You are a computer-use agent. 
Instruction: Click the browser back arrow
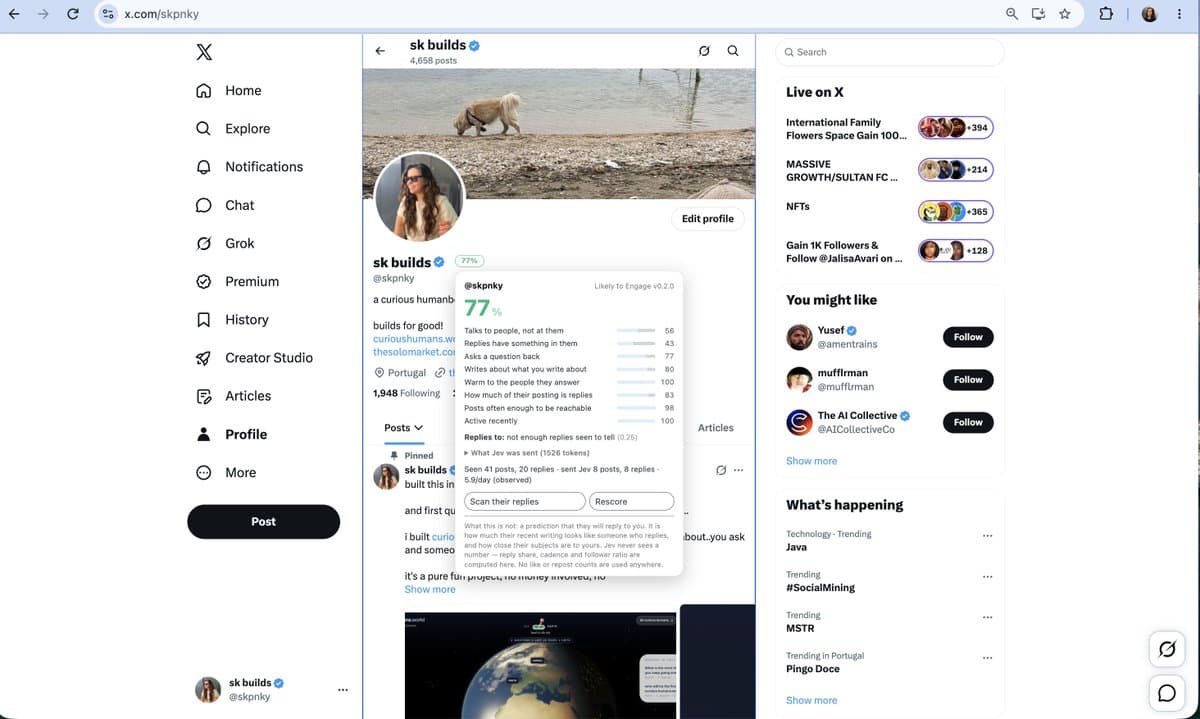(14, 14)
